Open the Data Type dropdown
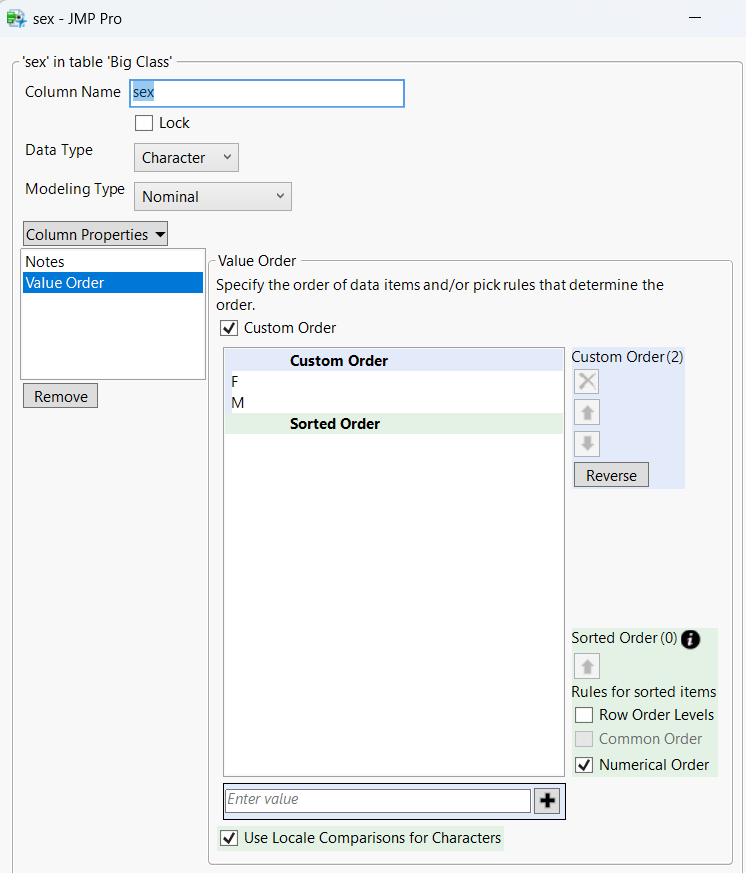Screen dimensions: 746x873 click(186, 158)
